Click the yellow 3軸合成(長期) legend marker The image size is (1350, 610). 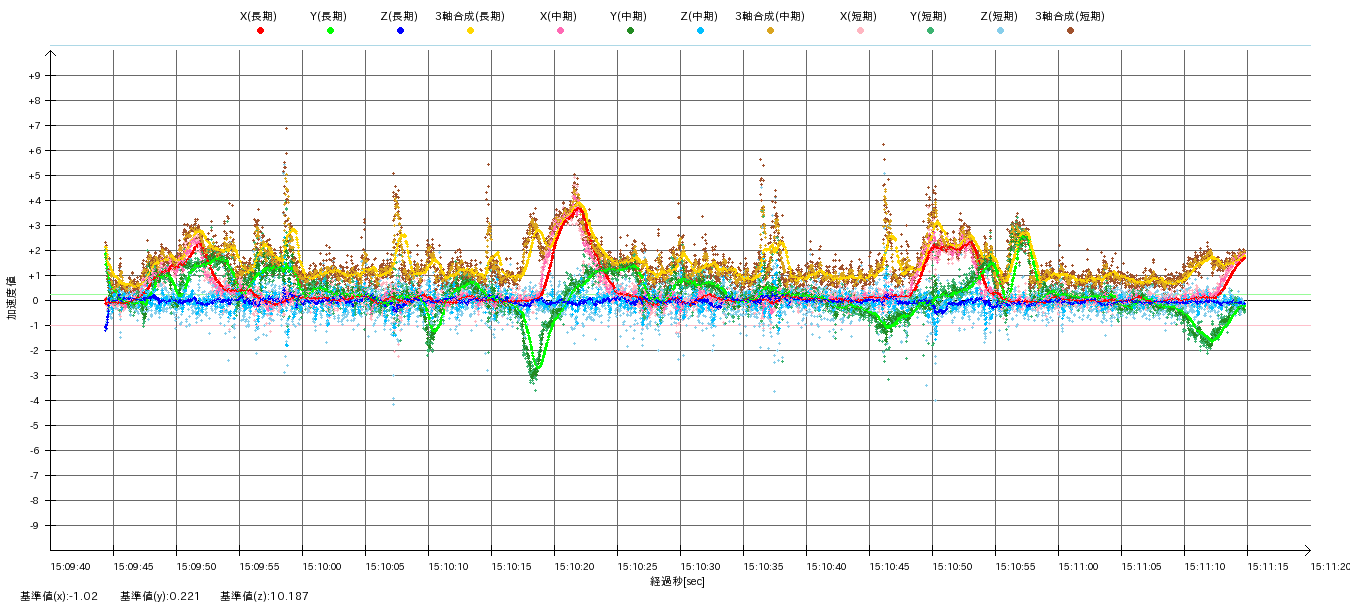(x=470, y=31)
